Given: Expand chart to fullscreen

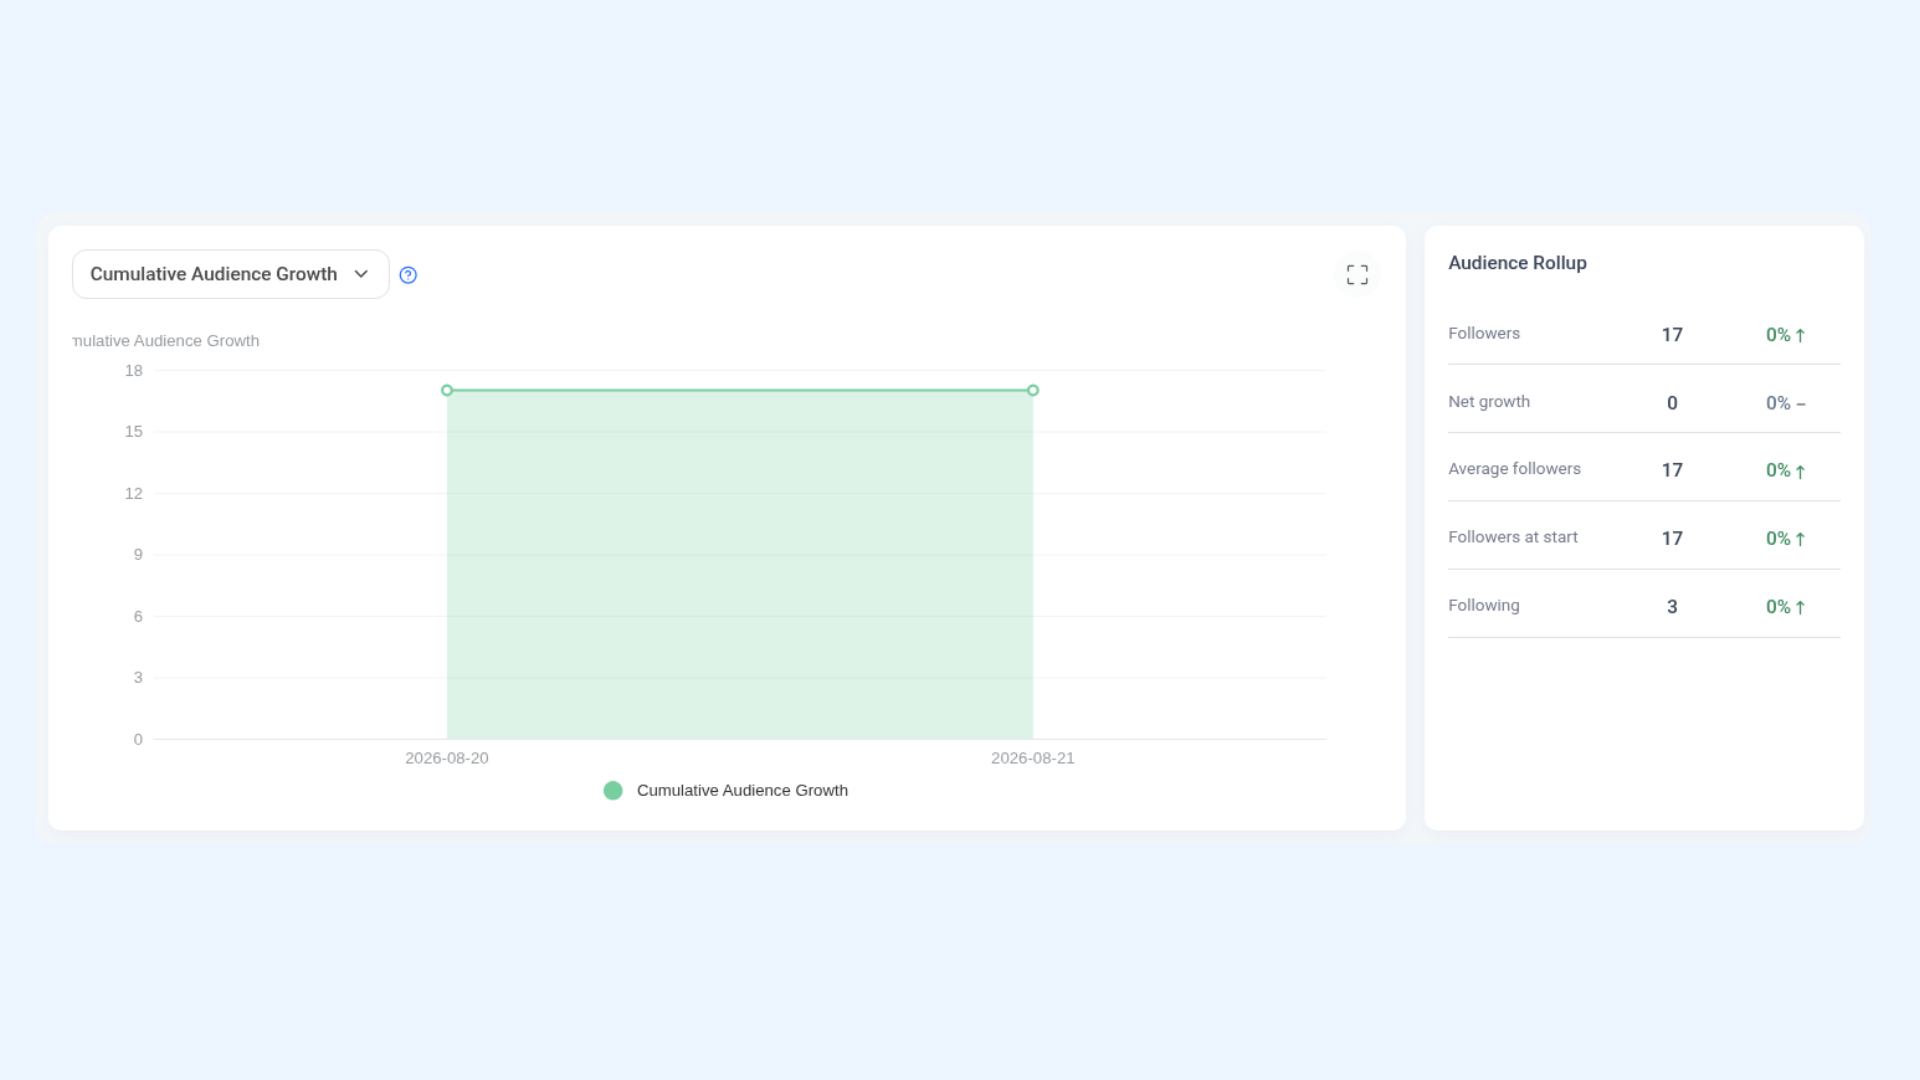Looking at the screenshot, I should (x=1357, y=274).
